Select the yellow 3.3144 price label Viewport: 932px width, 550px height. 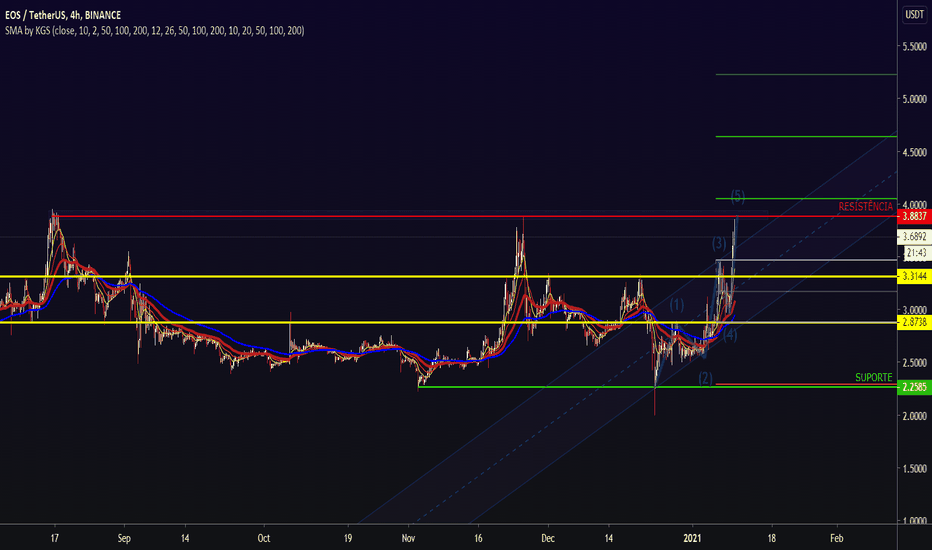[x=914, y=276]
